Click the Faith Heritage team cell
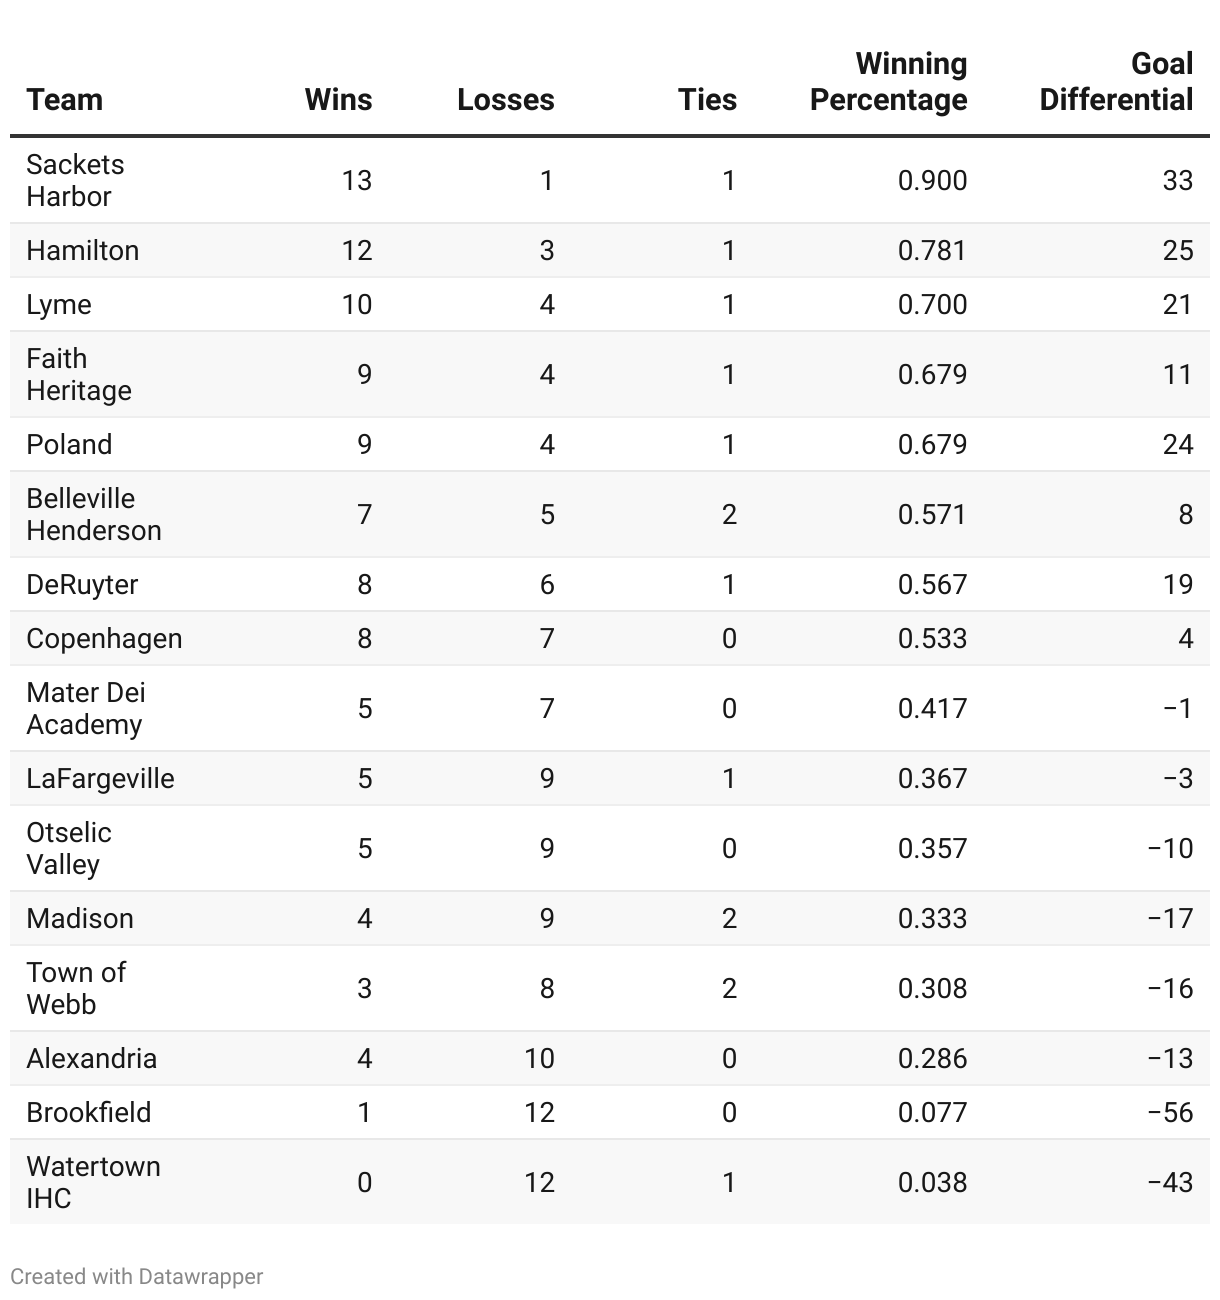The width and height of the screenshot is (1220, 1300). (78, 374)
